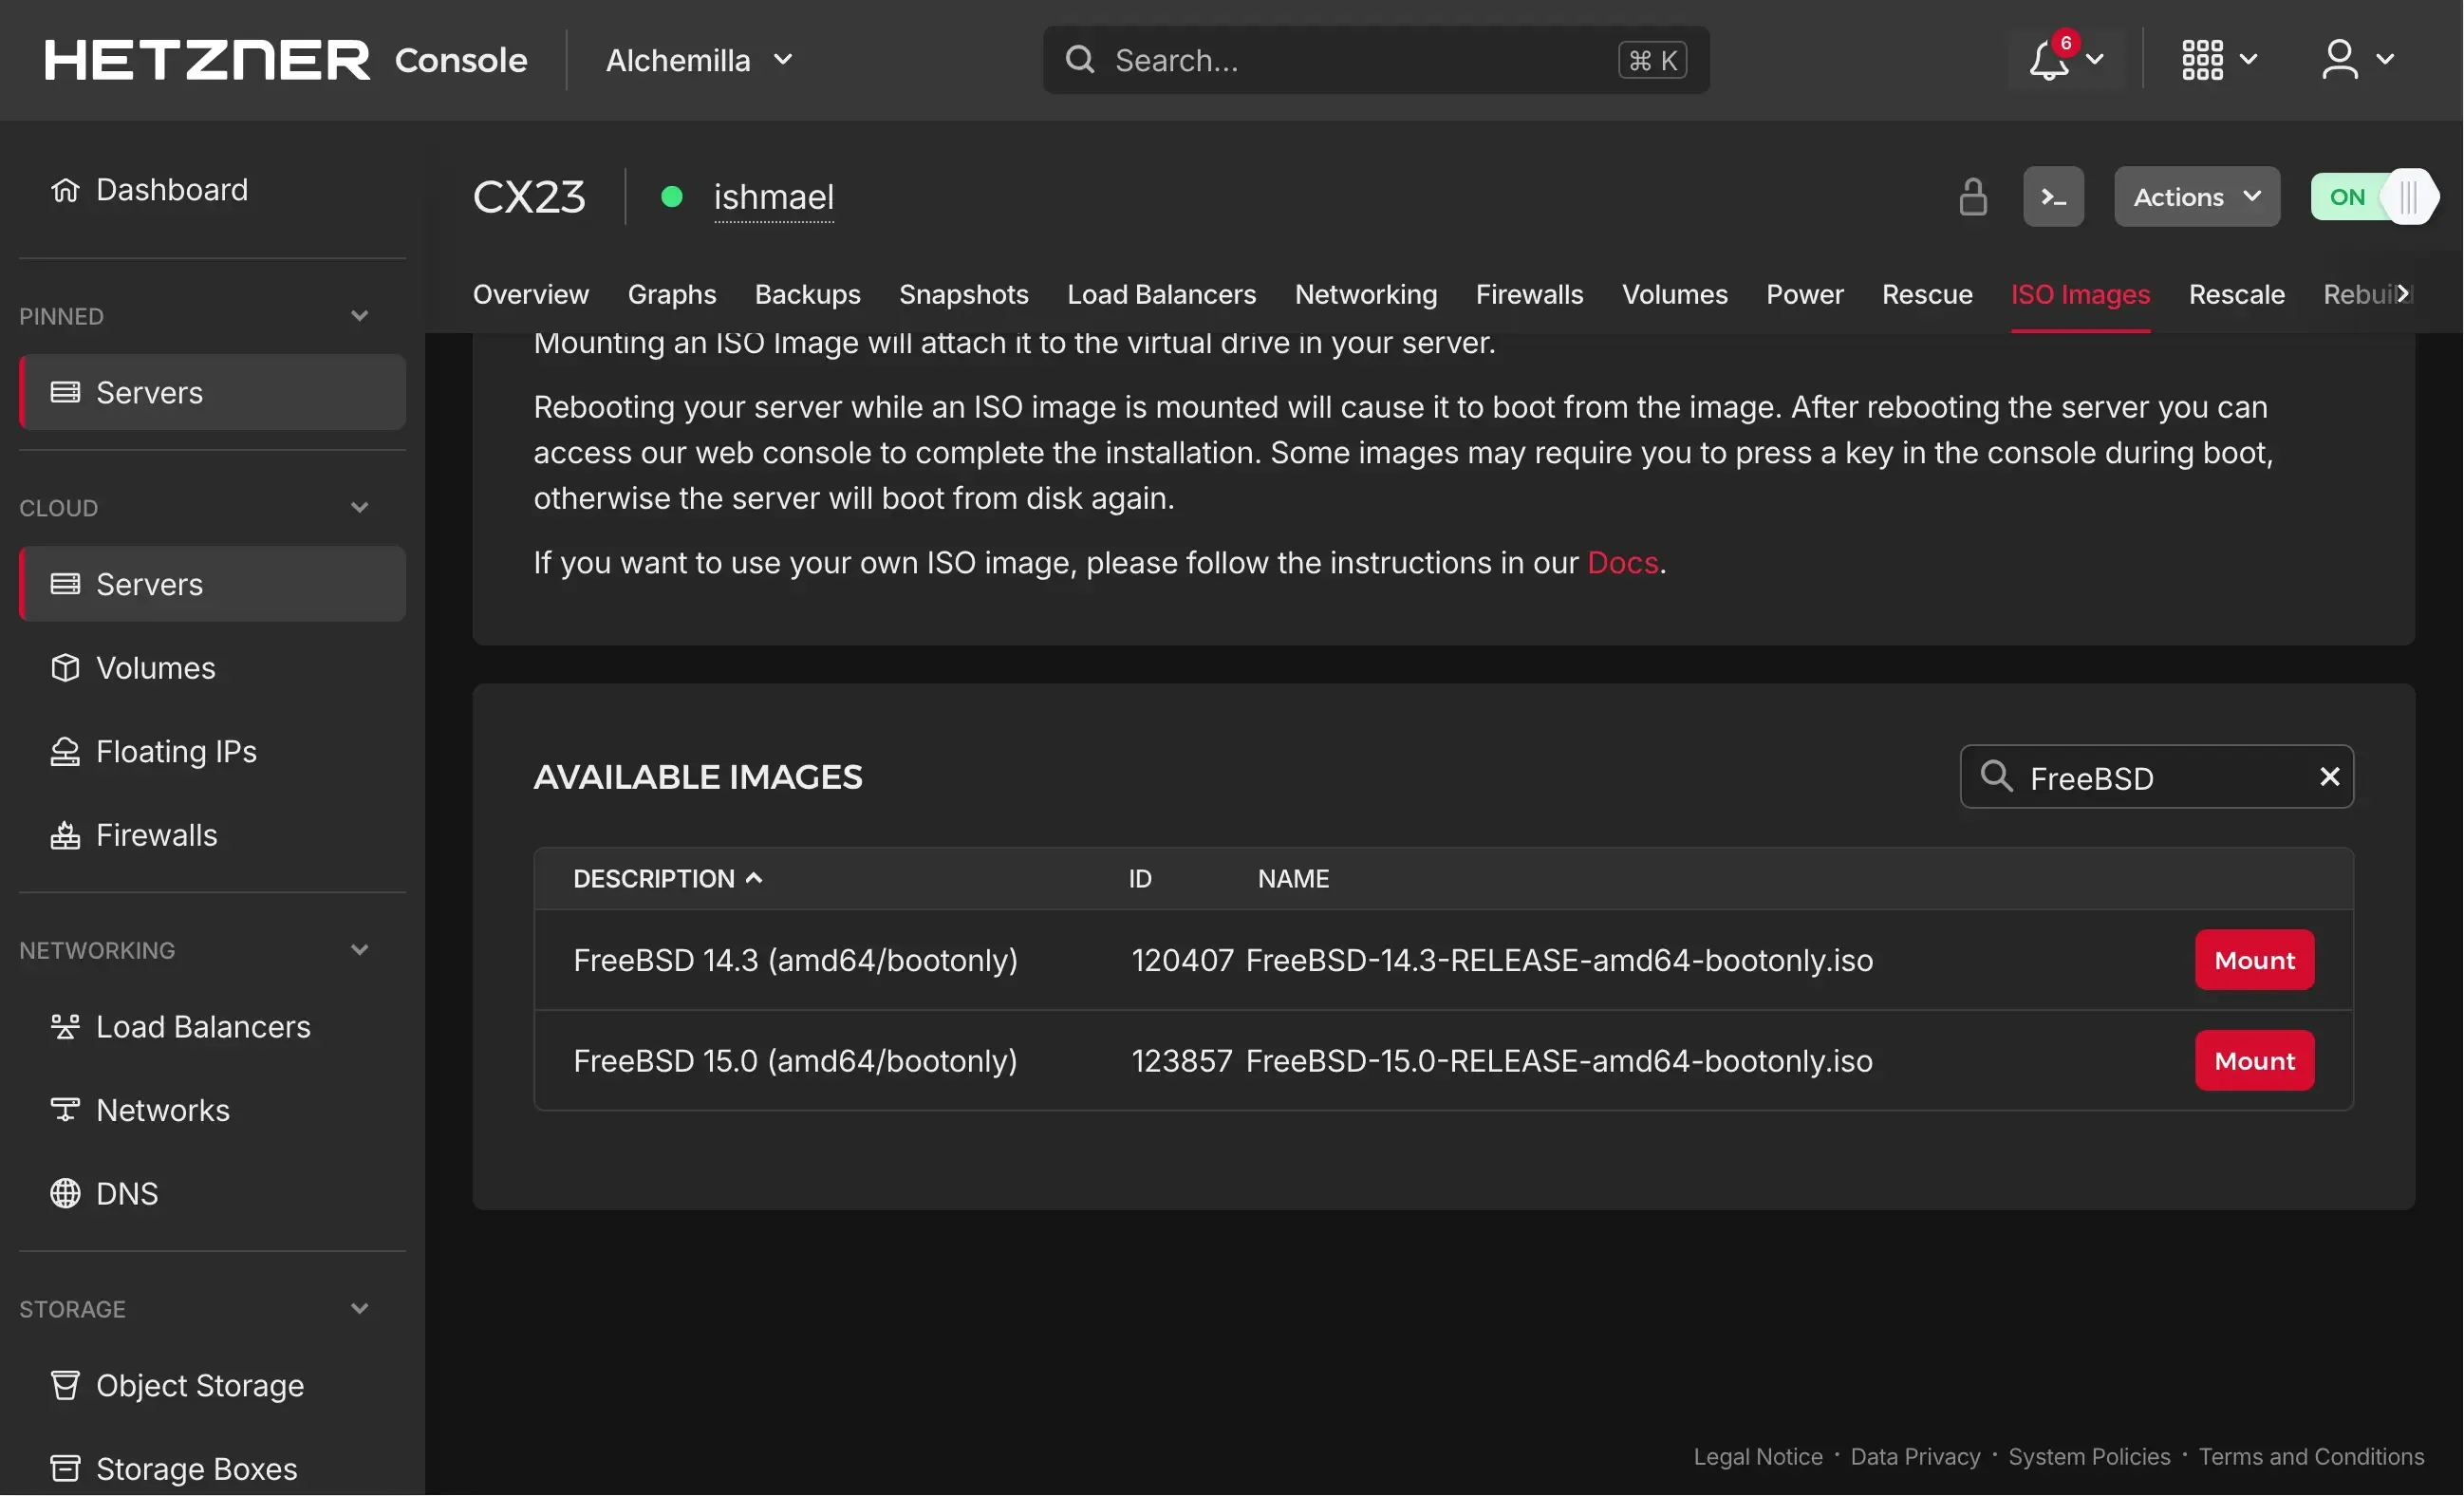Collapse the Storage section

359,1309
